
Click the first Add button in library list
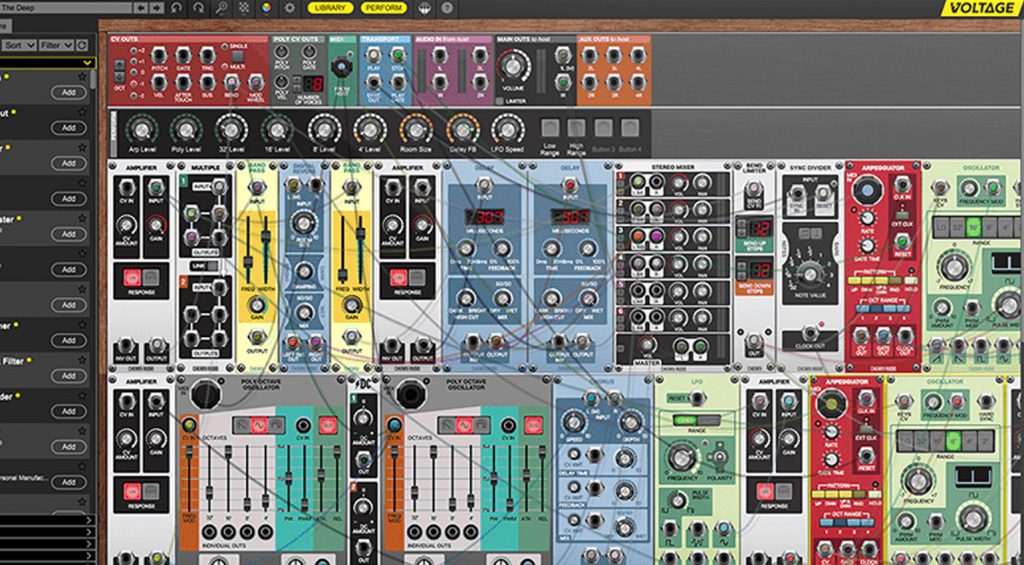coord(68,92)
